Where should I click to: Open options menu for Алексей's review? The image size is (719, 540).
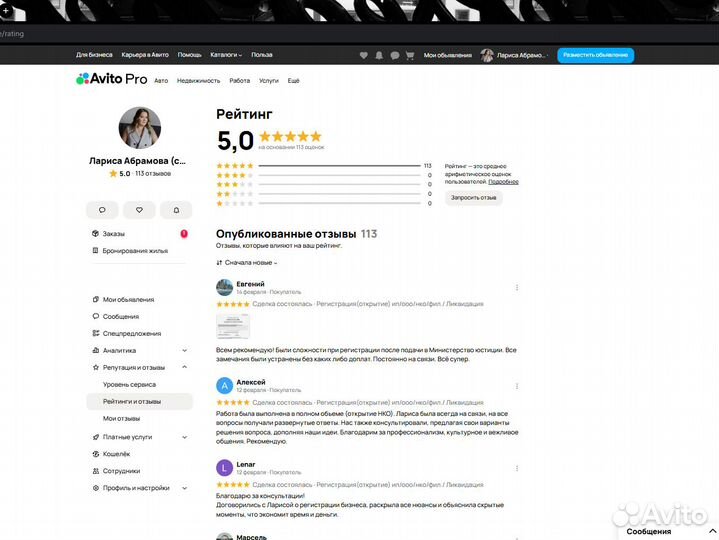click(x=517, y=386)
